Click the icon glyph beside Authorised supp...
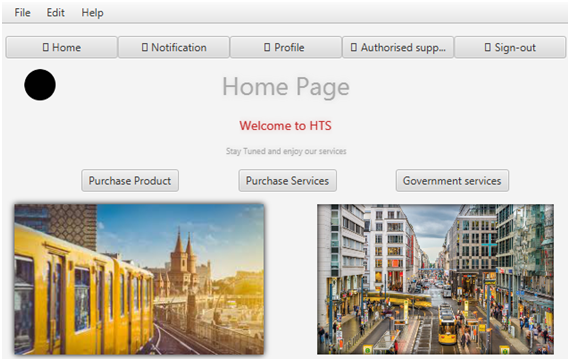The width and height of the screenshot is (570, 361). 354,47
